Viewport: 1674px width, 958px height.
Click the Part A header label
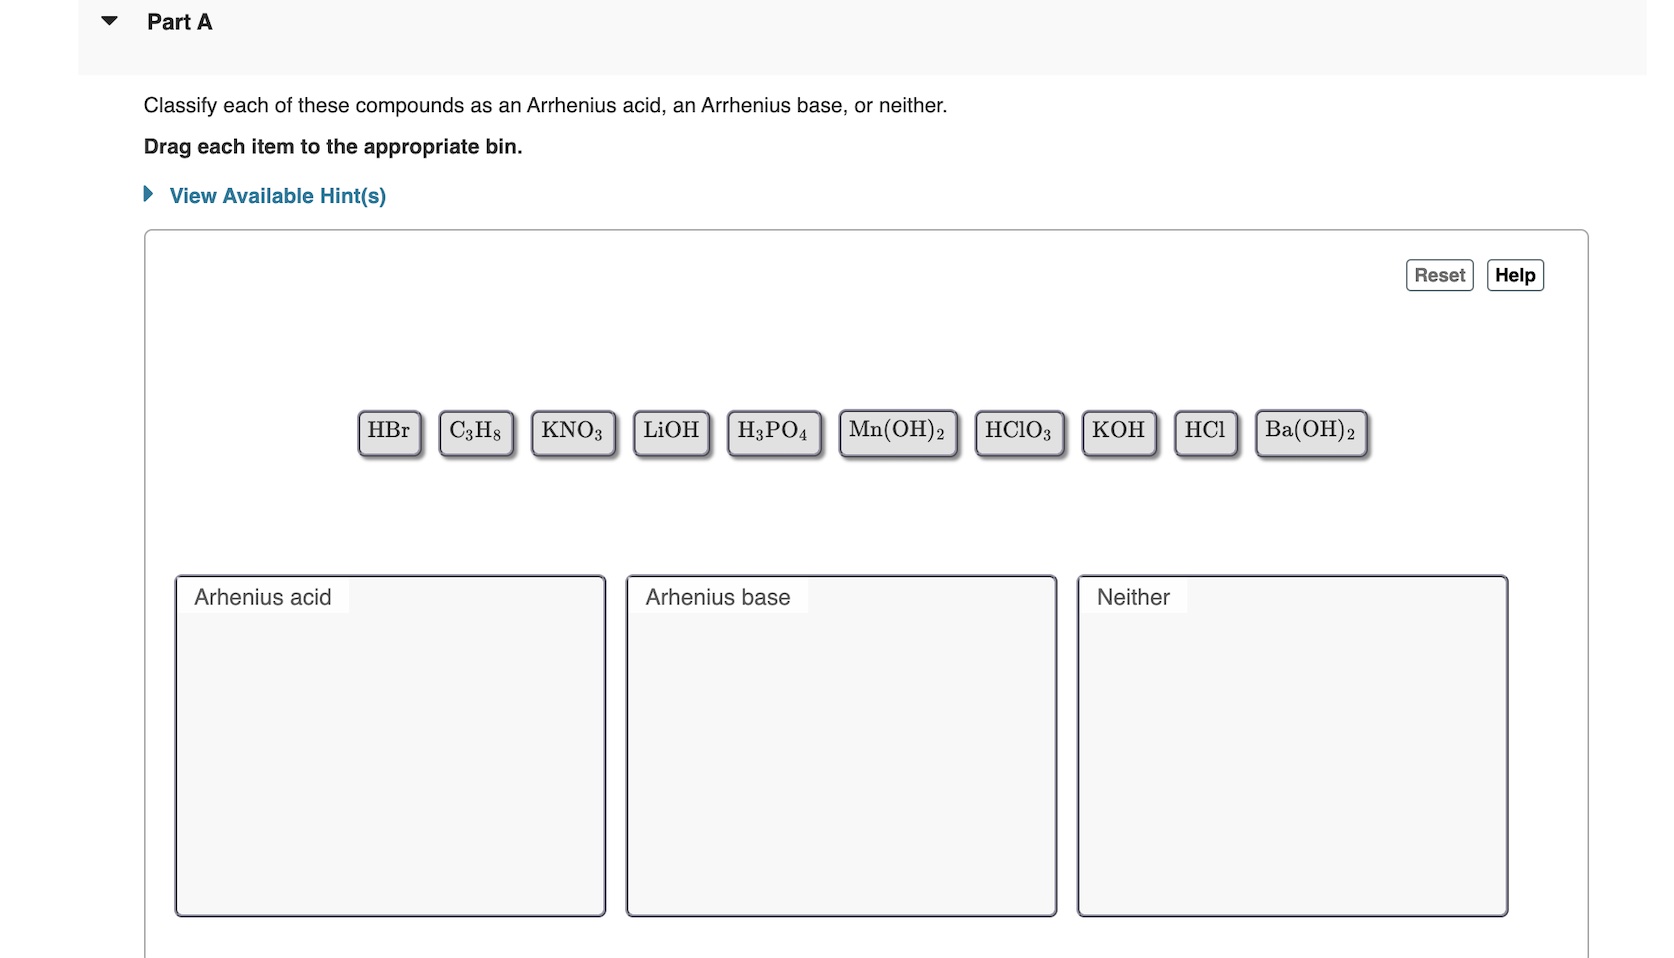(179, 21)
